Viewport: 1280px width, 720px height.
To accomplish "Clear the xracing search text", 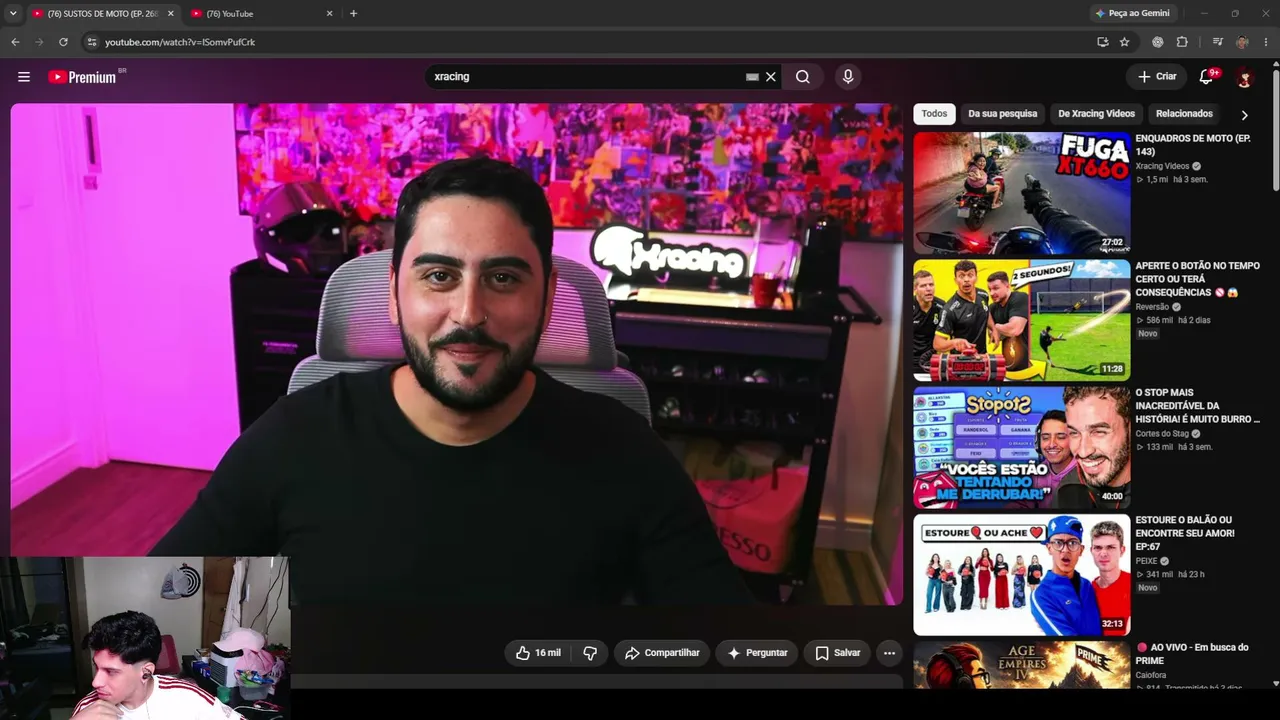I will coord(771,77).
